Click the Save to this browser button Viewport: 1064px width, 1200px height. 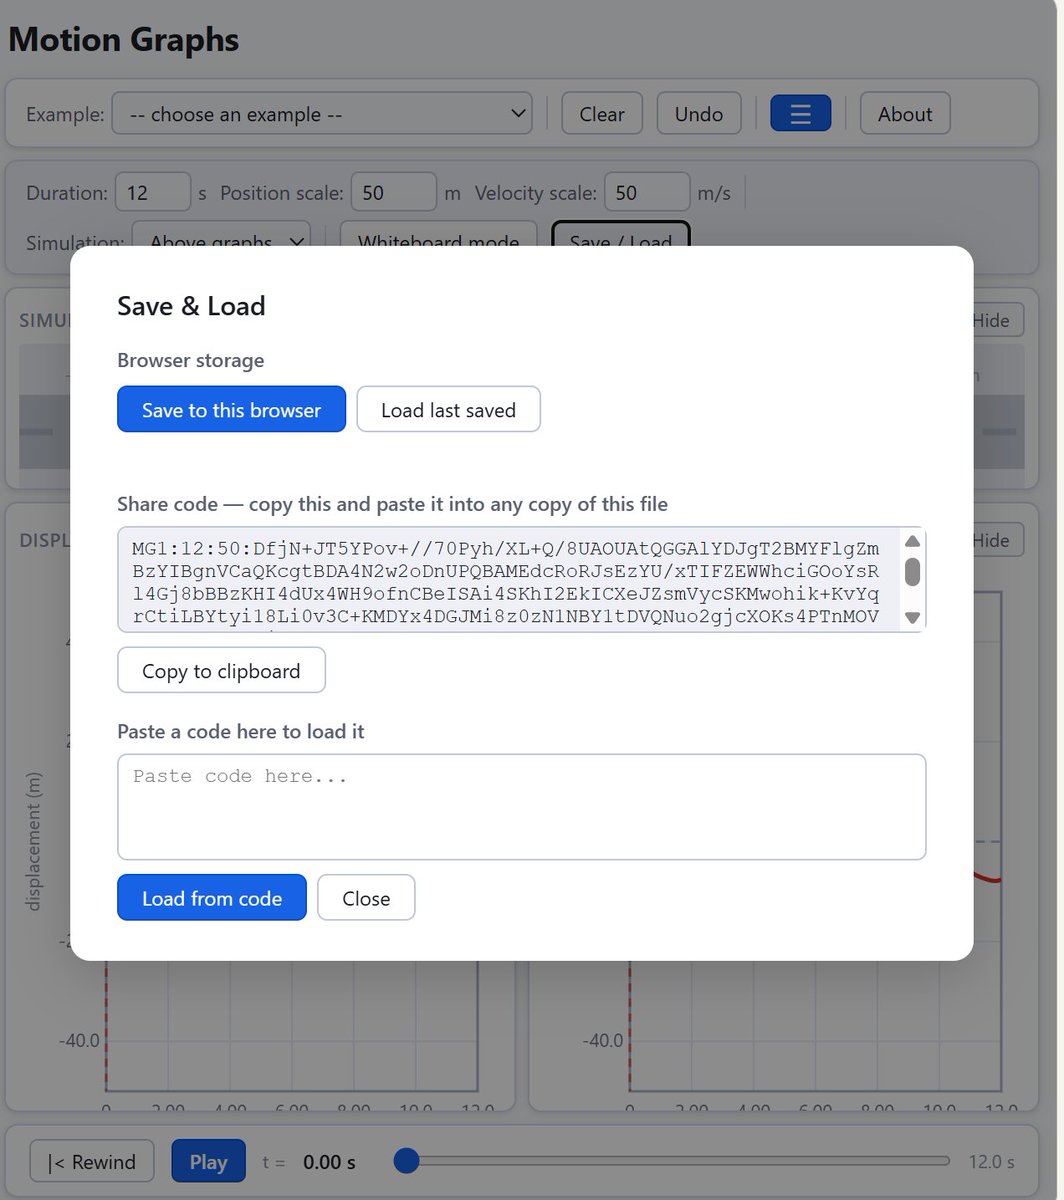(x=231, y=409)
